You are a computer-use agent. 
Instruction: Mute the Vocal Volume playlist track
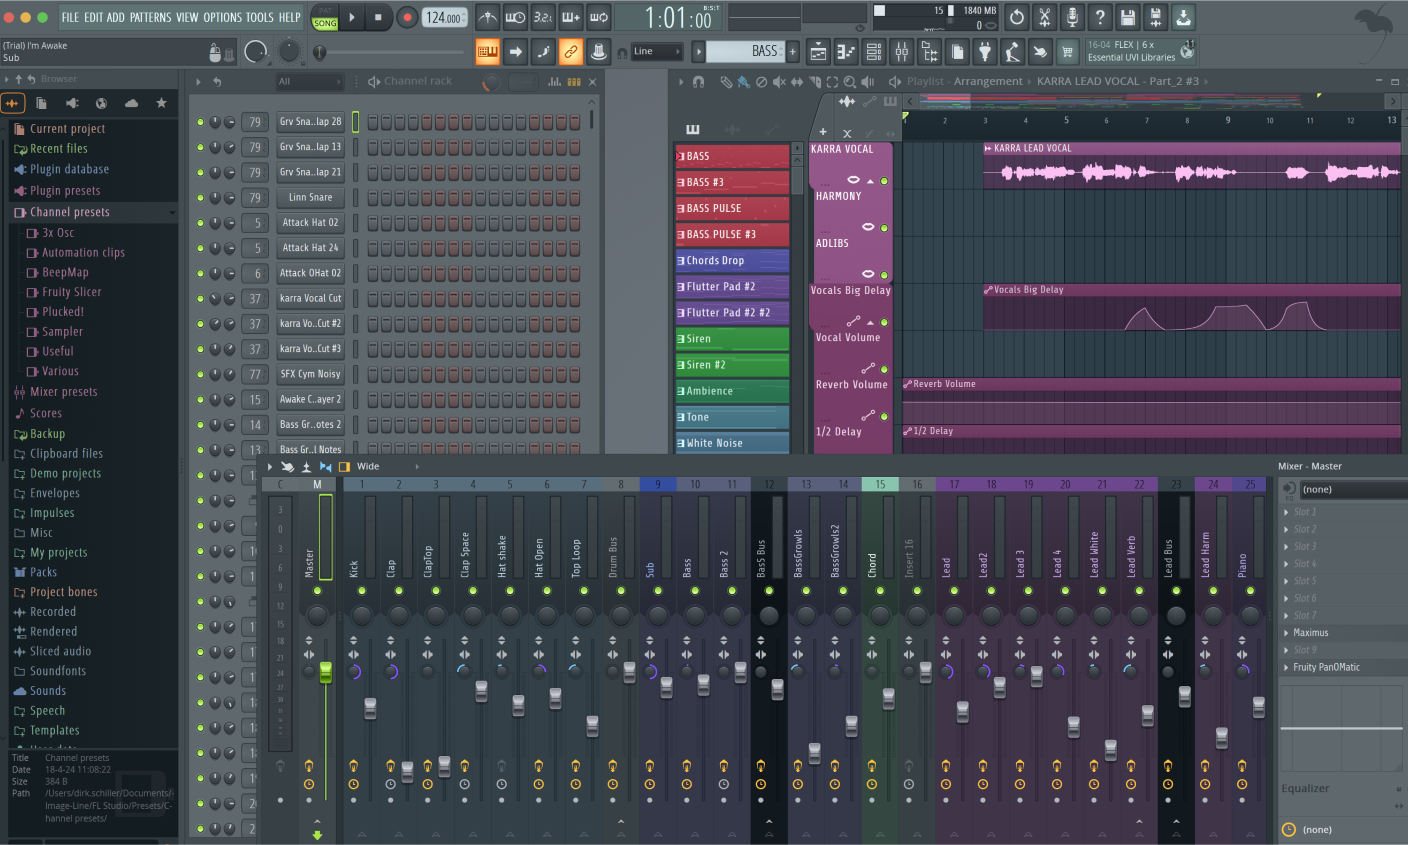click(884, 369)
